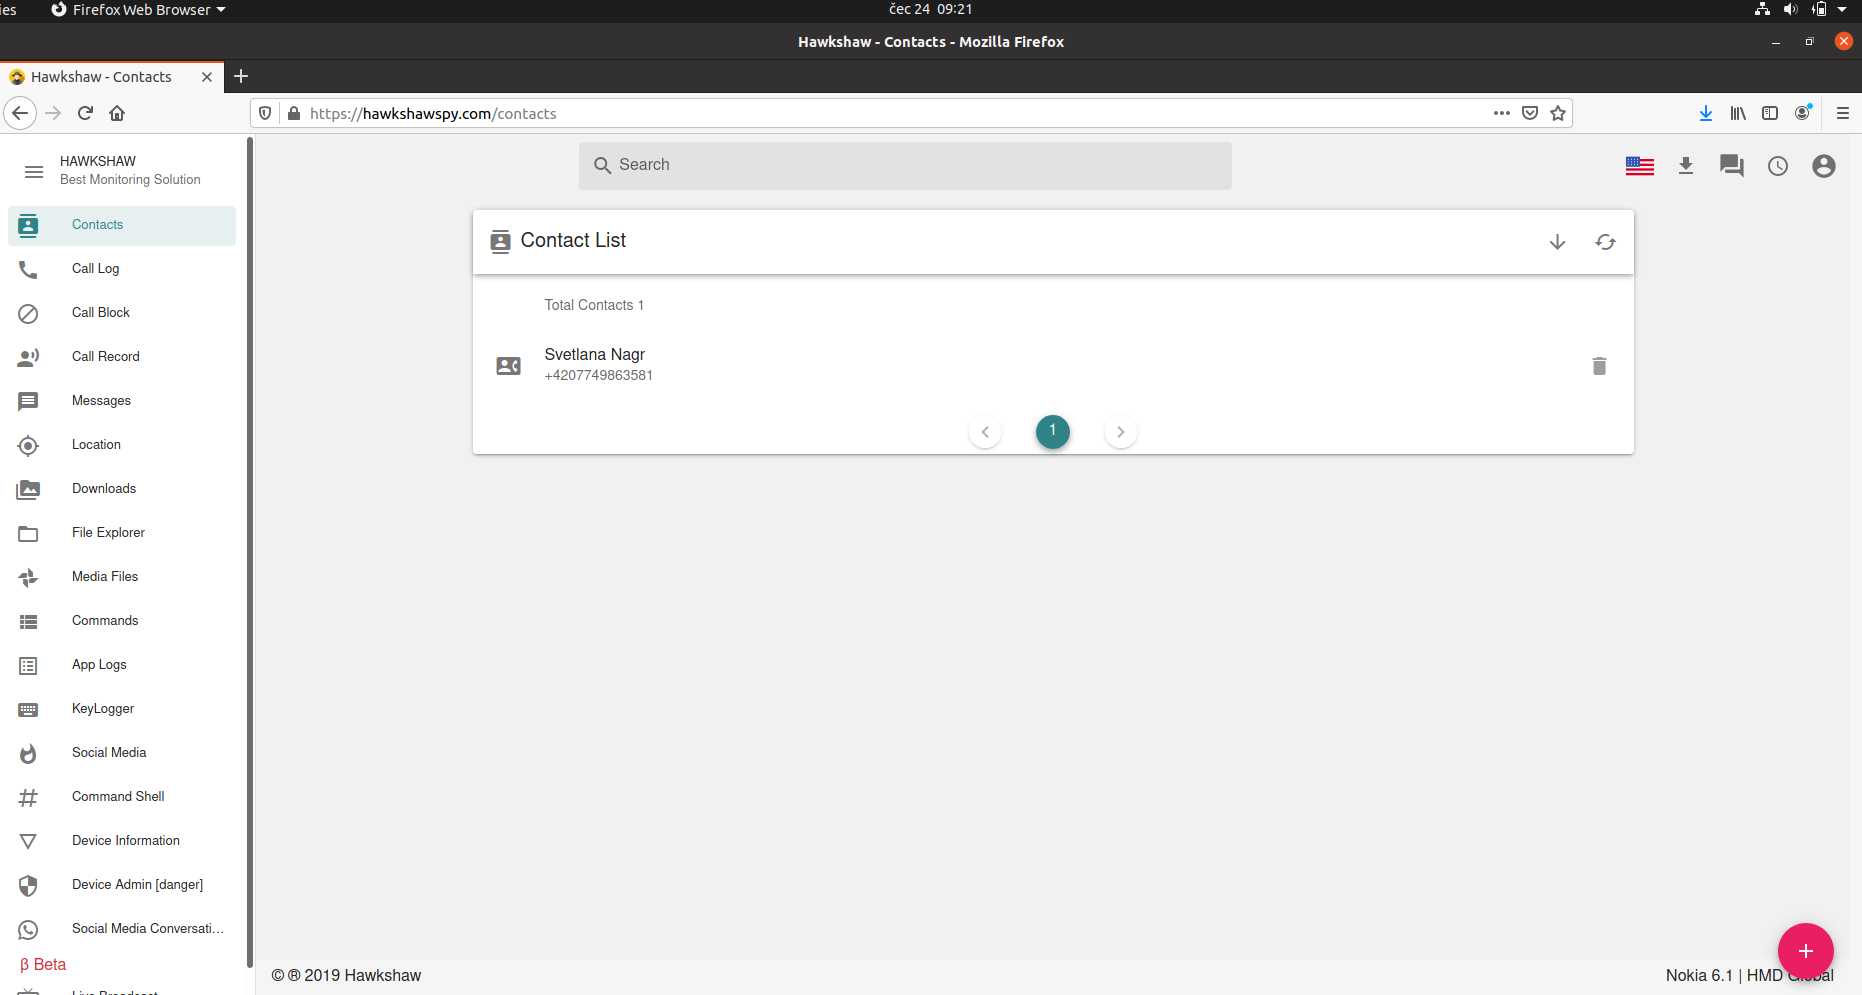Open Firefox account icon

click(1802, 113)
